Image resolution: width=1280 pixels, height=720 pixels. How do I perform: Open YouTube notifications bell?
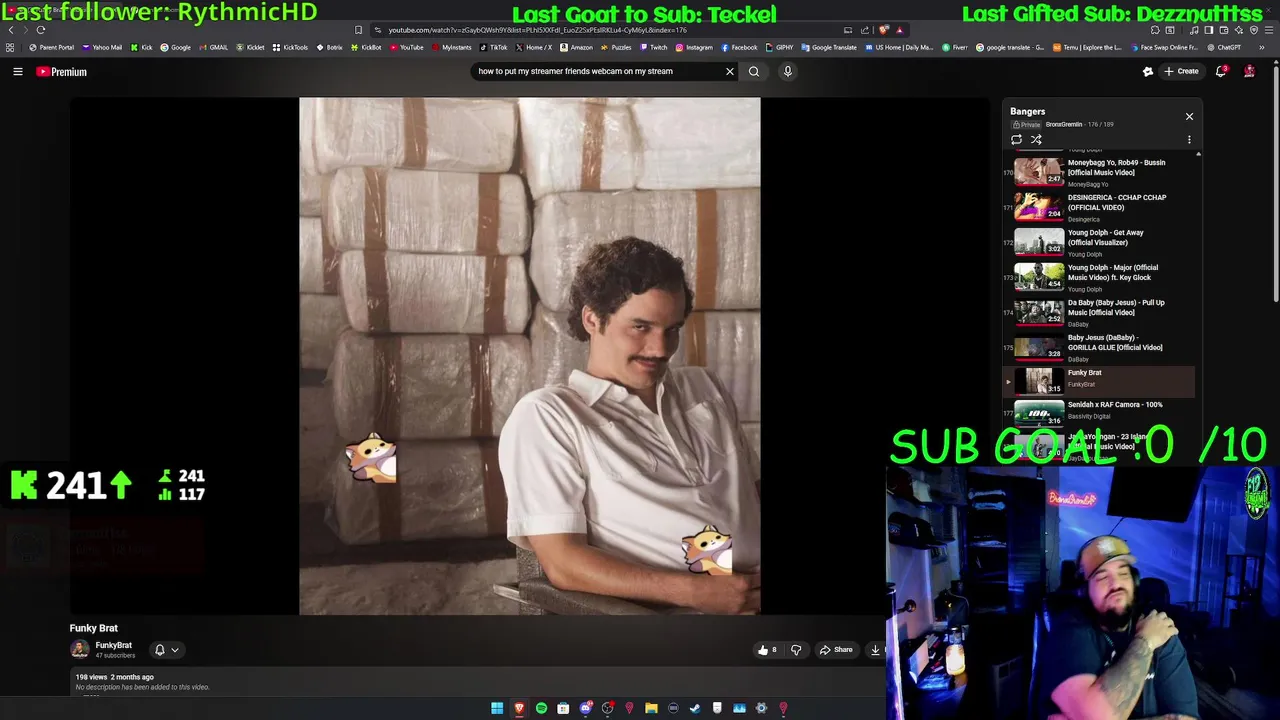tap(1222, 71)
